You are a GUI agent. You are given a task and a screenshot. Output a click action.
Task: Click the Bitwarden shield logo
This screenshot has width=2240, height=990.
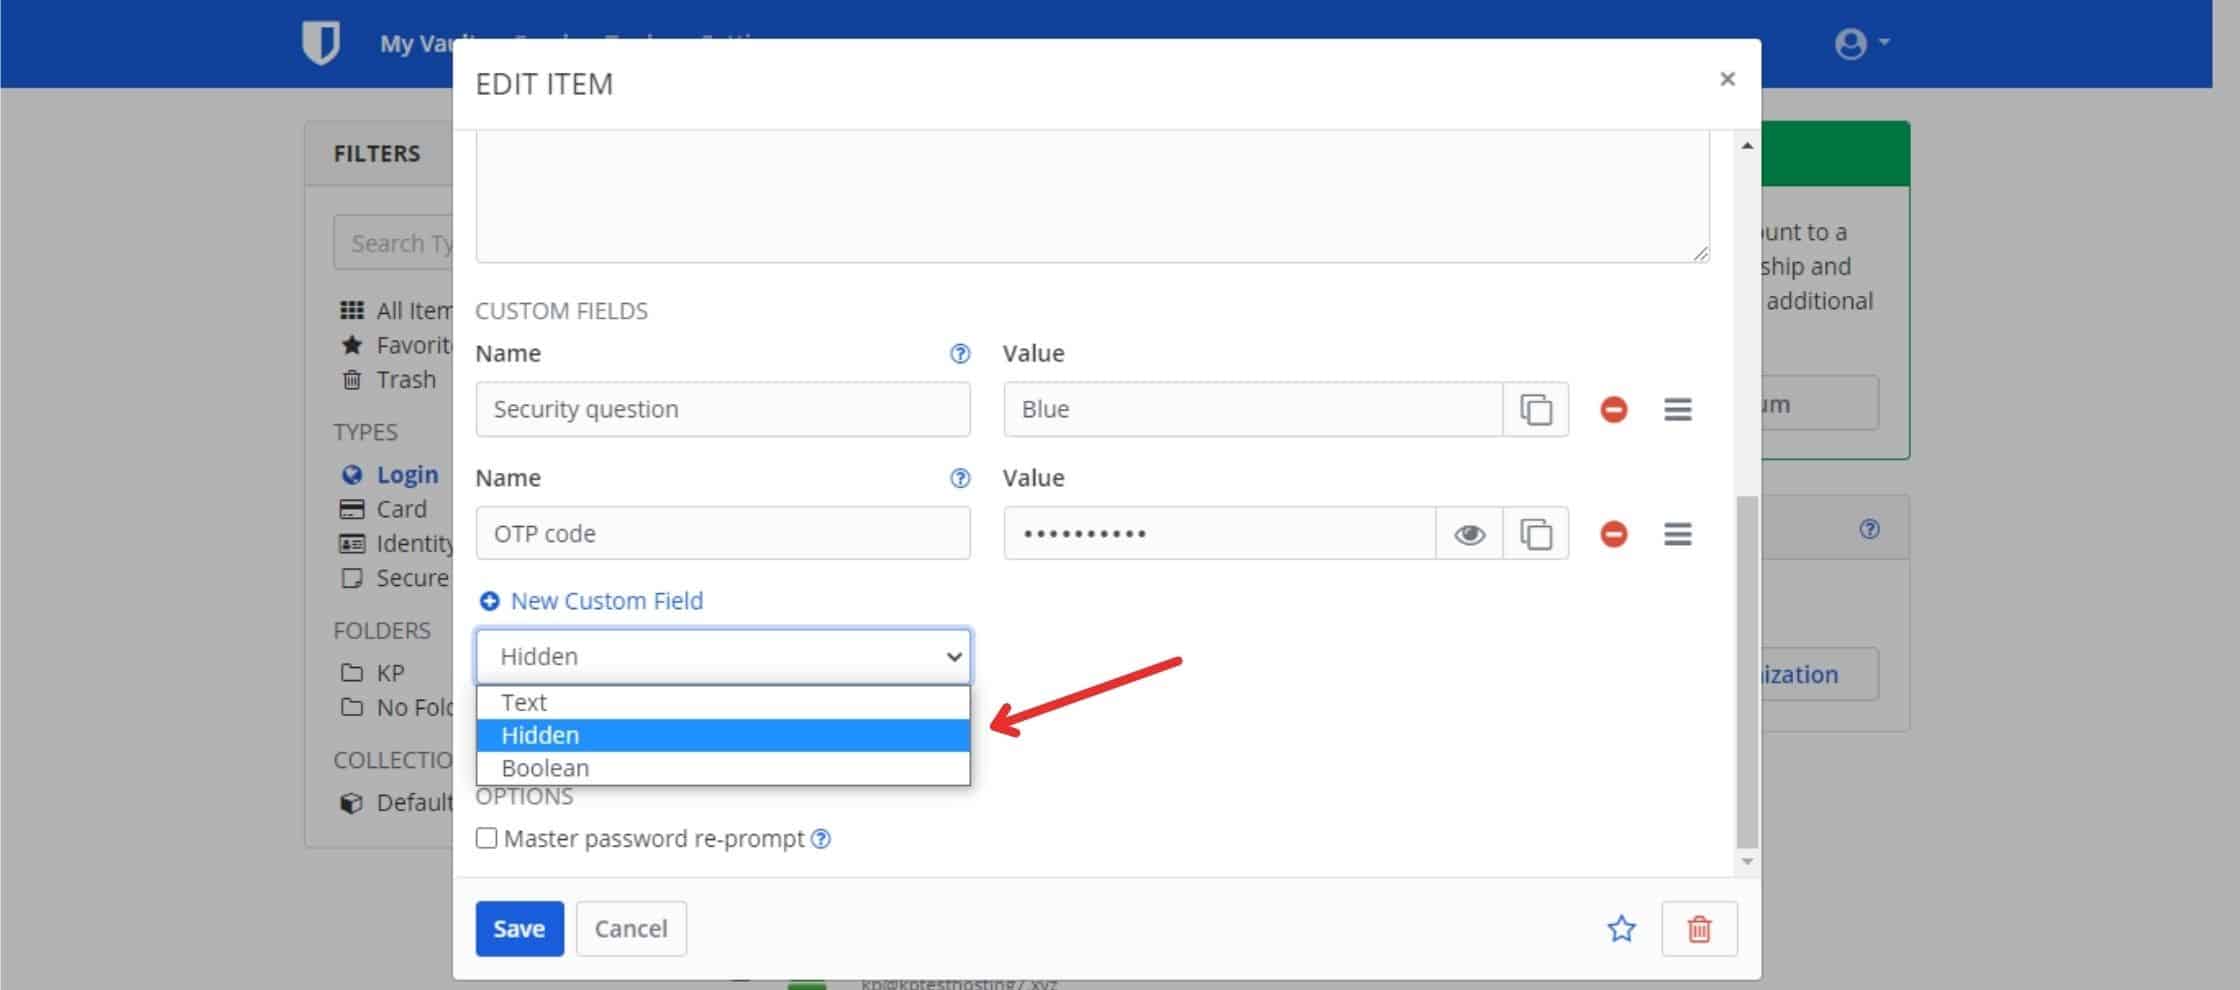pos(321,43)
